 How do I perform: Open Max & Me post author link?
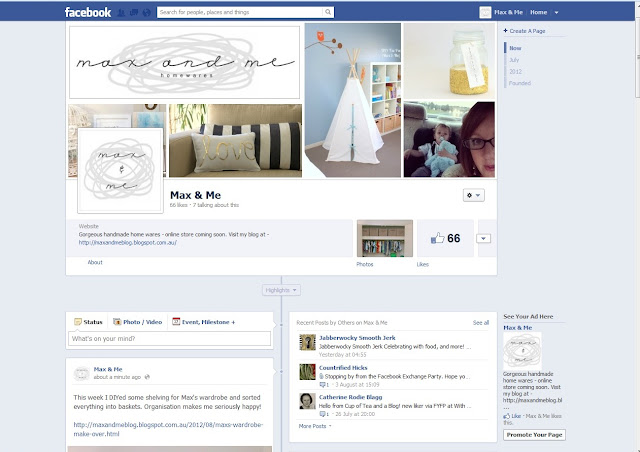coord(108,369)
